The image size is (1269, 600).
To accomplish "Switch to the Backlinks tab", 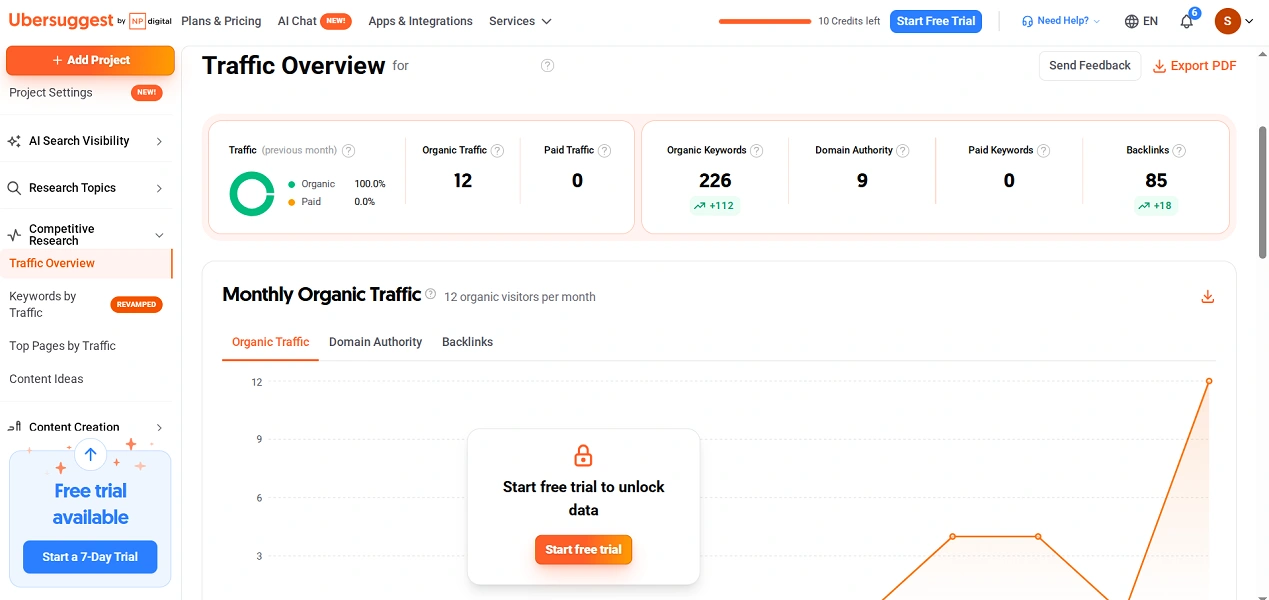I will (468, 342).
